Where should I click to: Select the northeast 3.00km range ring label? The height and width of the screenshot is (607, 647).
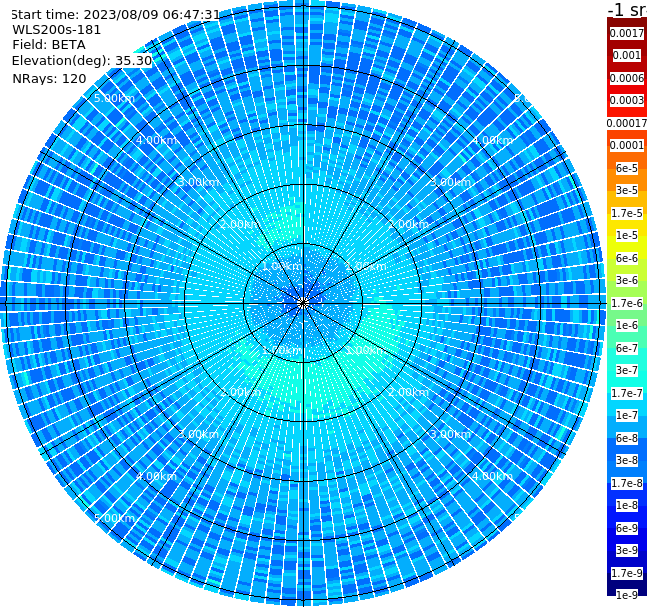coord(451,182)
